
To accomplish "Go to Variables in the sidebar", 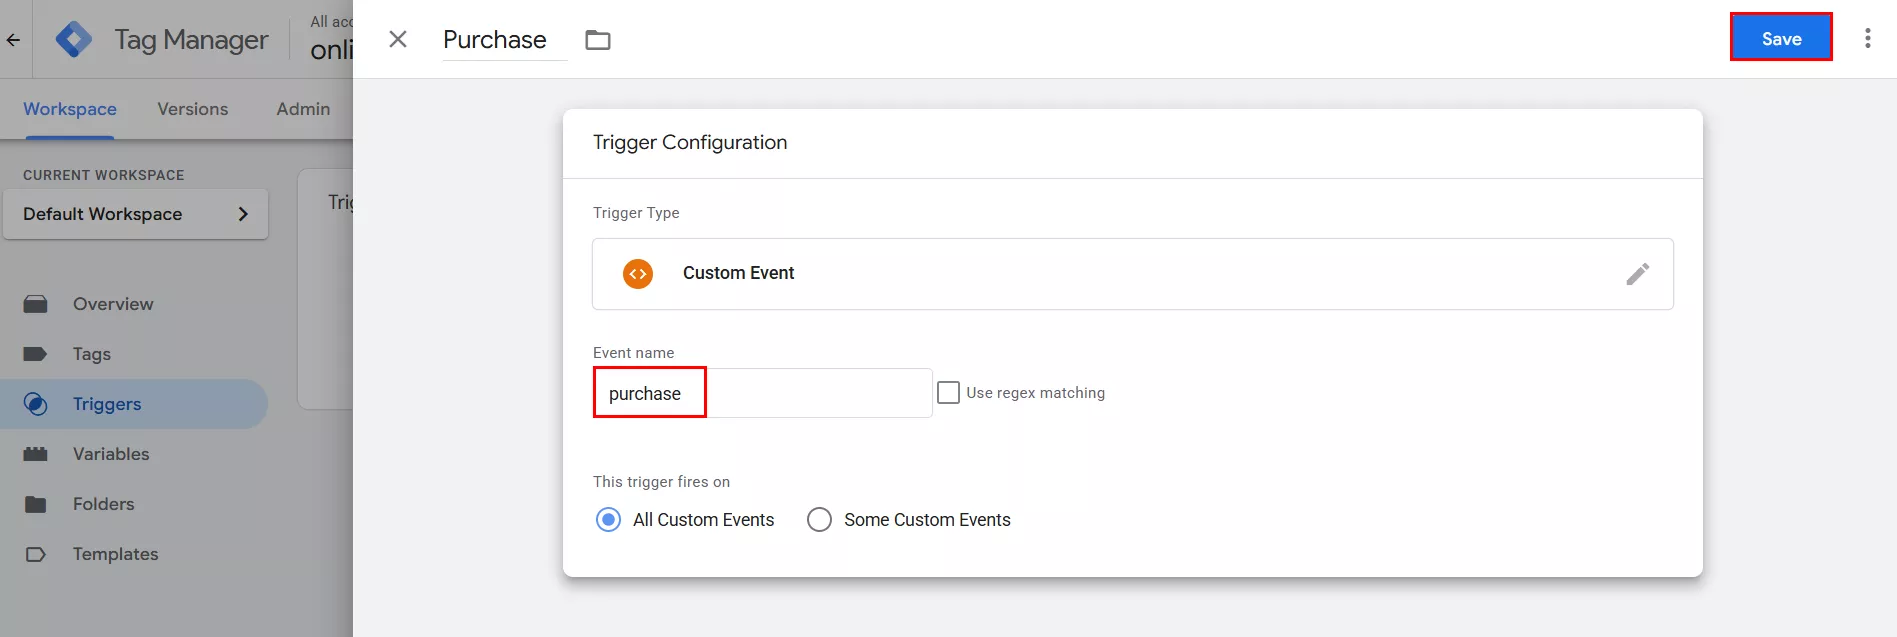I will pyautogui.click(x=110, y=454).
